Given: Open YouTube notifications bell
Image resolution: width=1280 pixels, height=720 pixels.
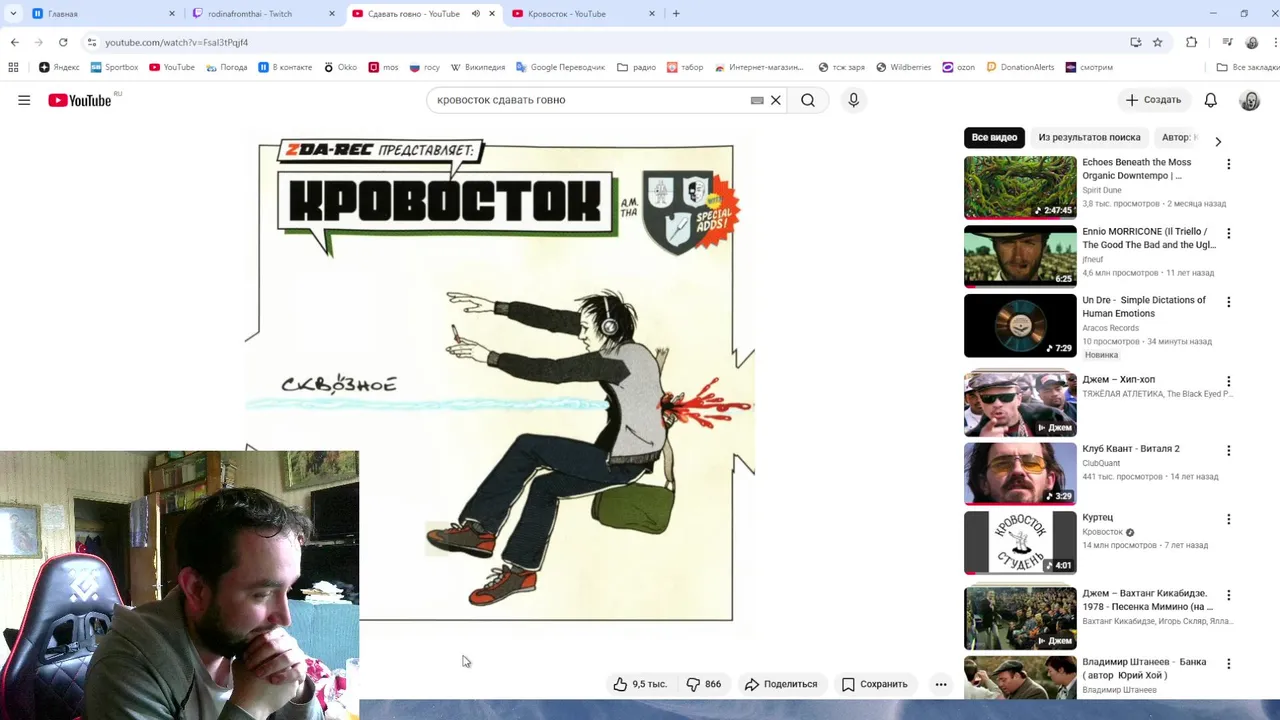Looking at the screenshot, I should coord(1210,100).
